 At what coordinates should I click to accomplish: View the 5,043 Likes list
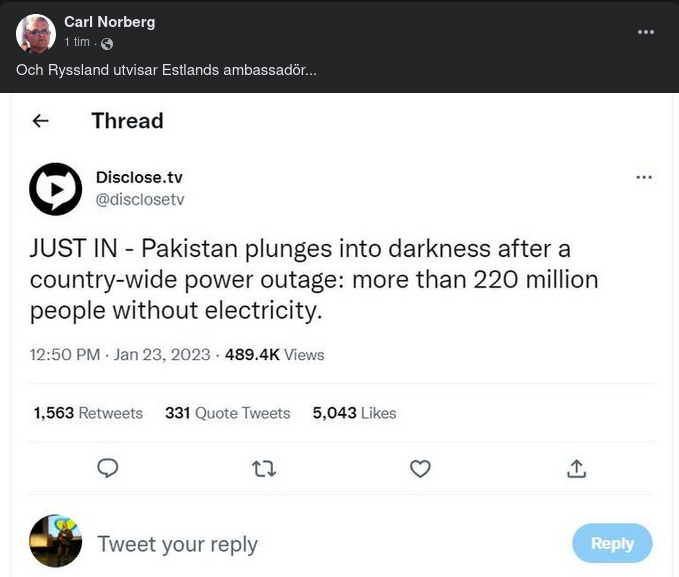(x=354, y=413)
